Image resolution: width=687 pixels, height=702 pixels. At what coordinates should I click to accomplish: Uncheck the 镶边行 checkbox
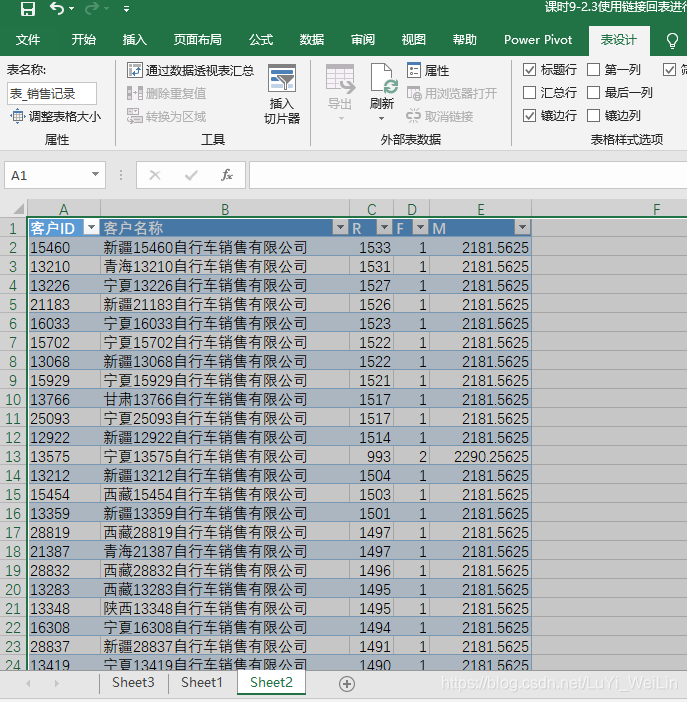tap(529, 116)
